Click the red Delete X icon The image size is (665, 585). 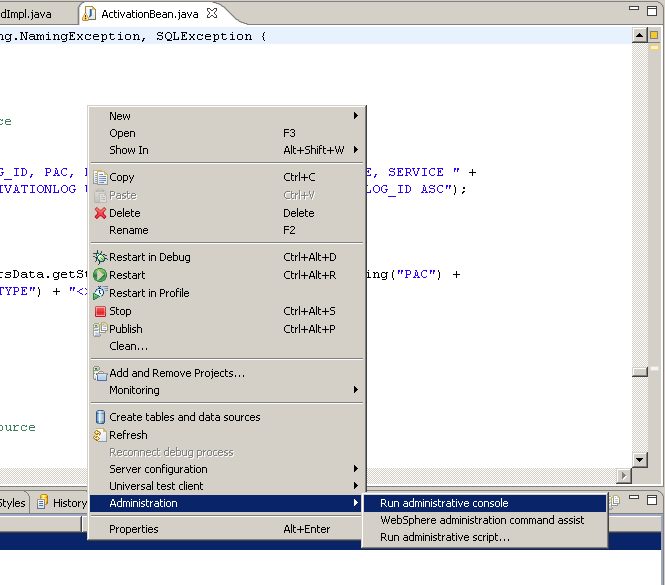point(101,213)
